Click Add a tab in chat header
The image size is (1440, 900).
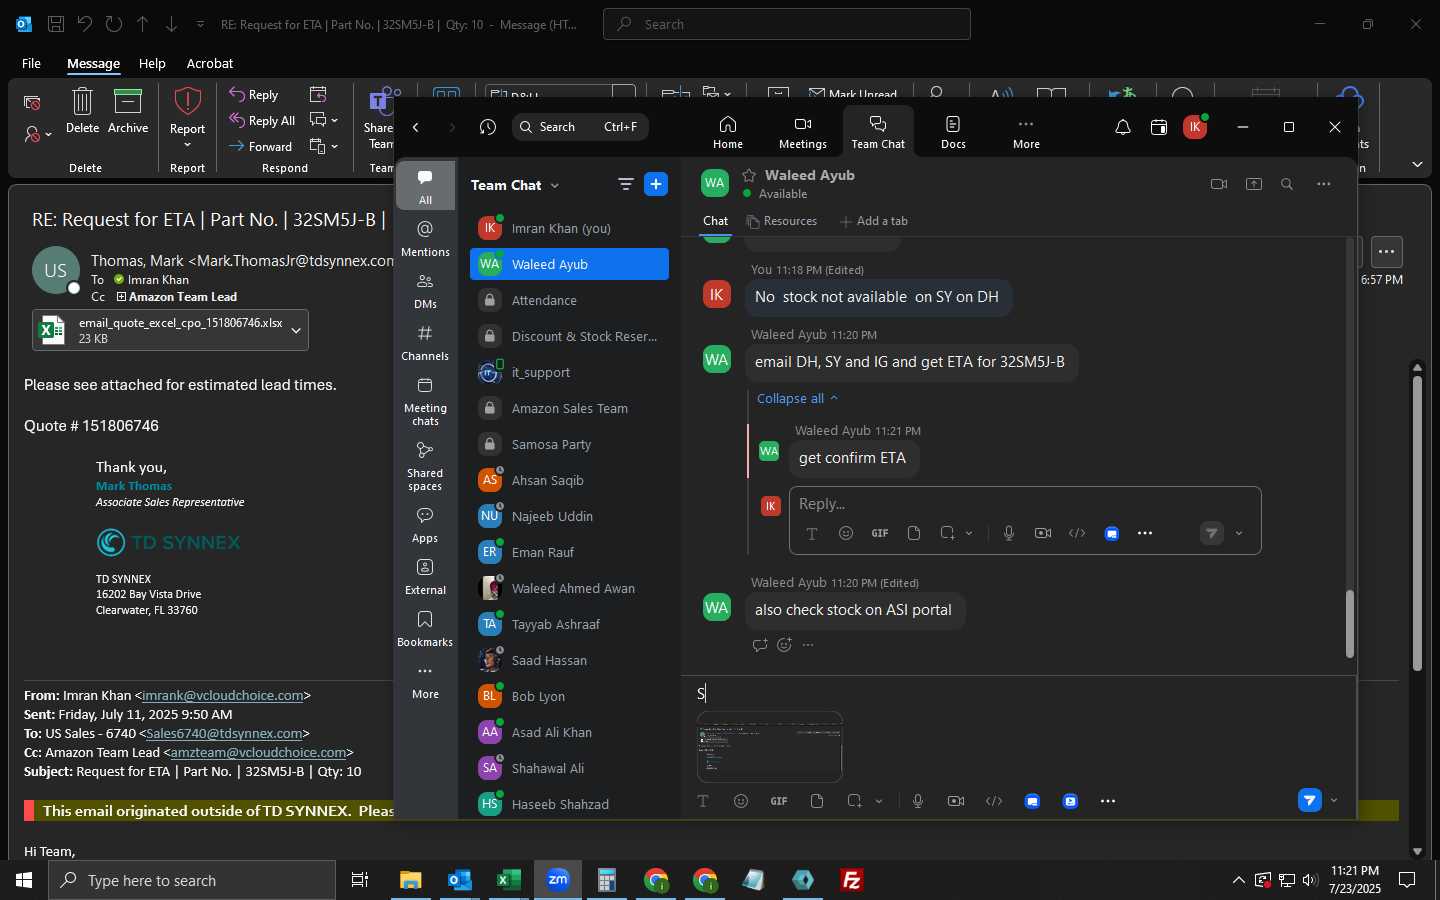(874, 221)
